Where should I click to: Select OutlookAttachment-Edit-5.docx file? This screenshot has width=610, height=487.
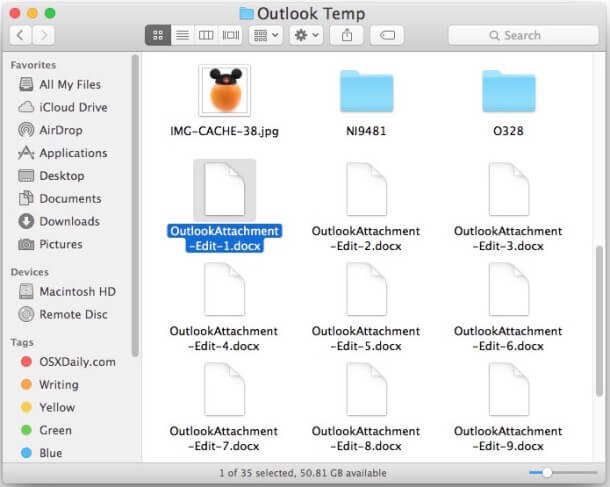(366, 289)
